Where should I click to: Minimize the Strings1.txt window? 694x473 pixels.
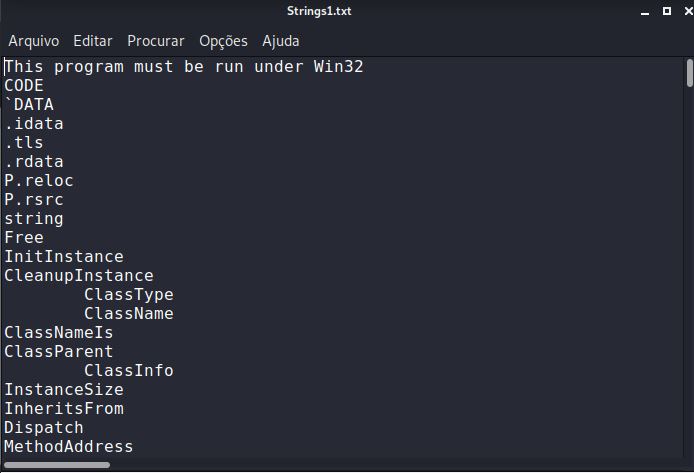click(645, 12)
